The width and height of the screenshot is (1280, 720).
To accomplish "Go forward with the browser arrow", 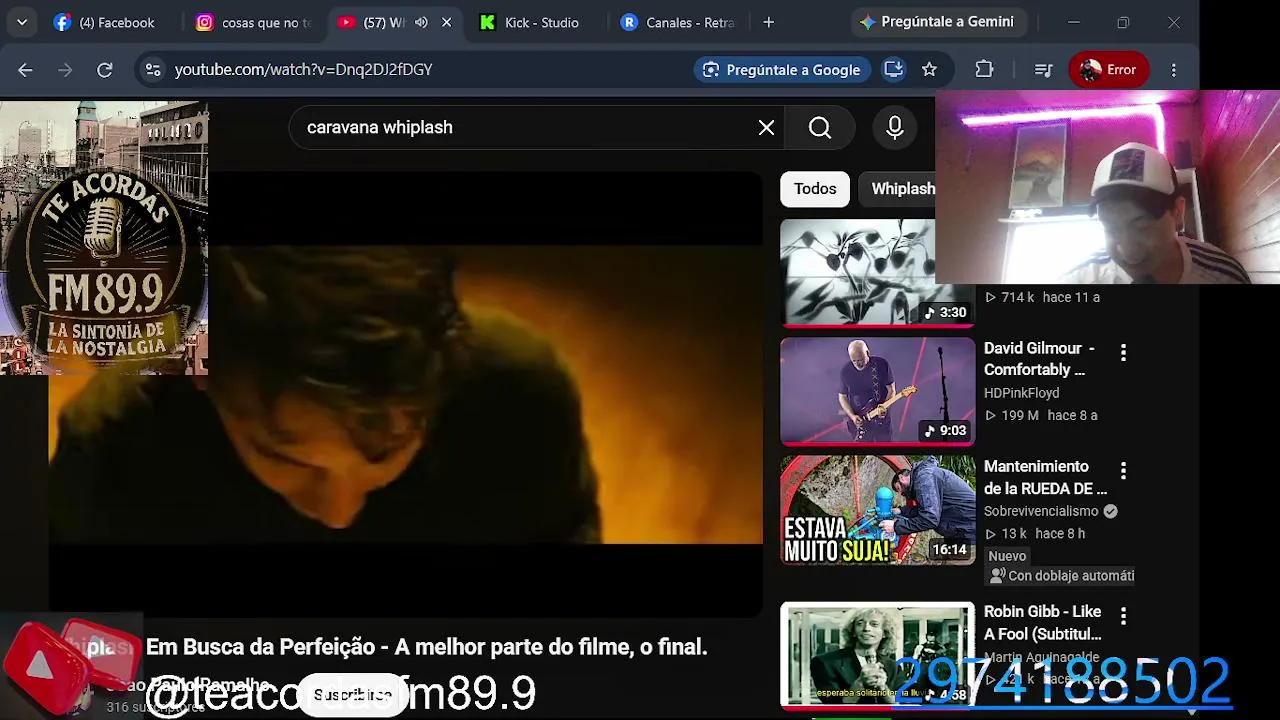I will click(65, 69).
